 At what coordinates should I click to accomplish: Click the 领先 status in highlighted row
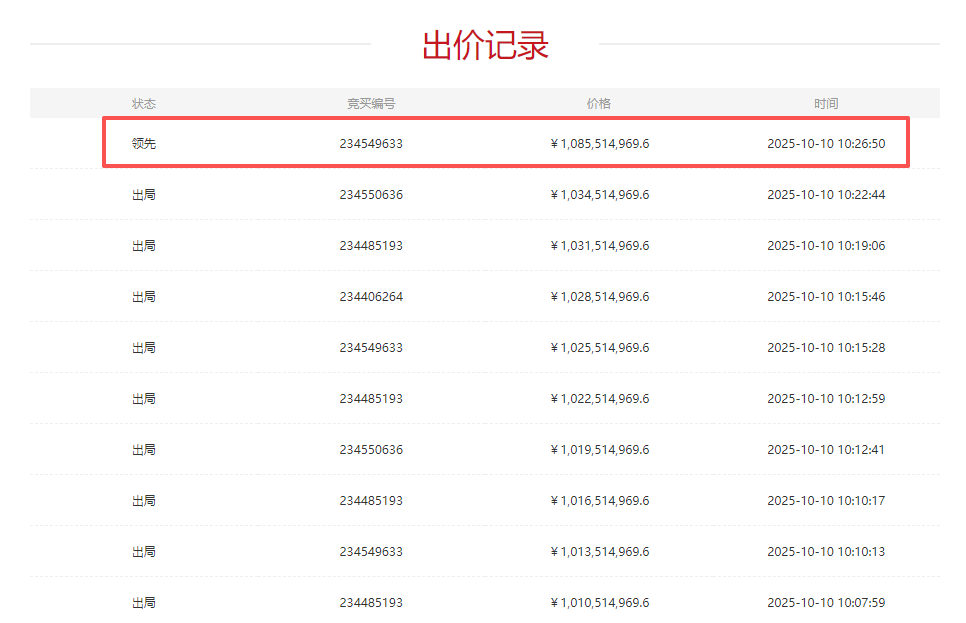(144, 144)
